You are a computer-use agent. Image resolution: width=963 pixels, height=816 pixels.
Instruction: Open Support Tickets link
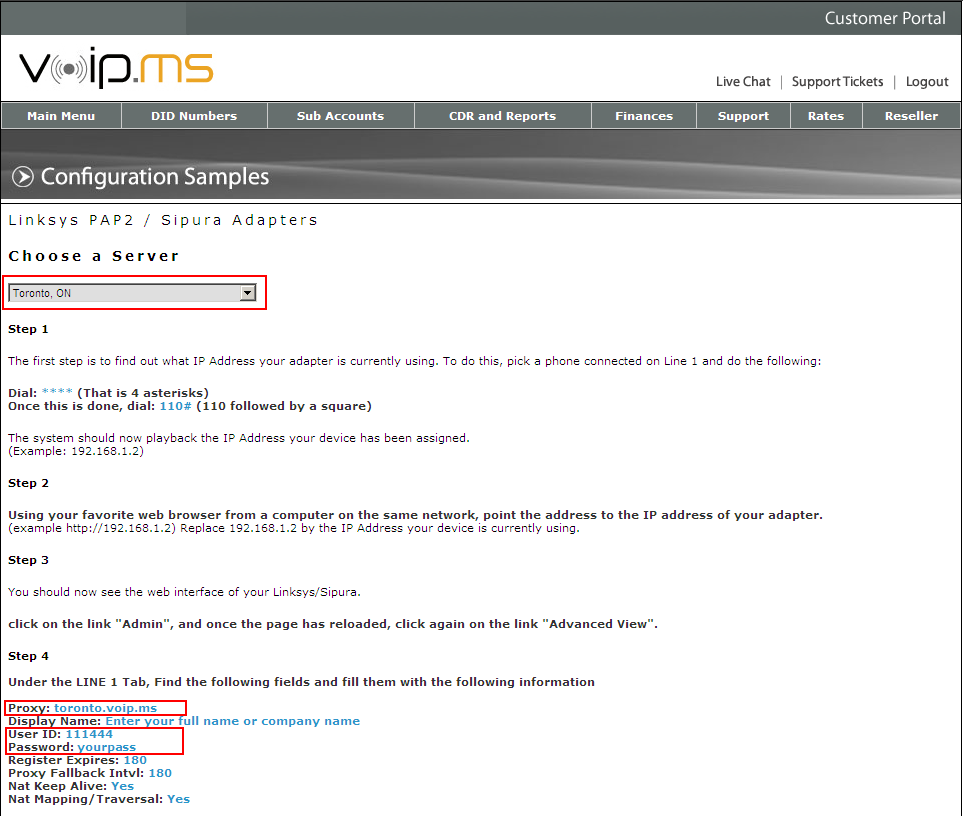point(837,82)
